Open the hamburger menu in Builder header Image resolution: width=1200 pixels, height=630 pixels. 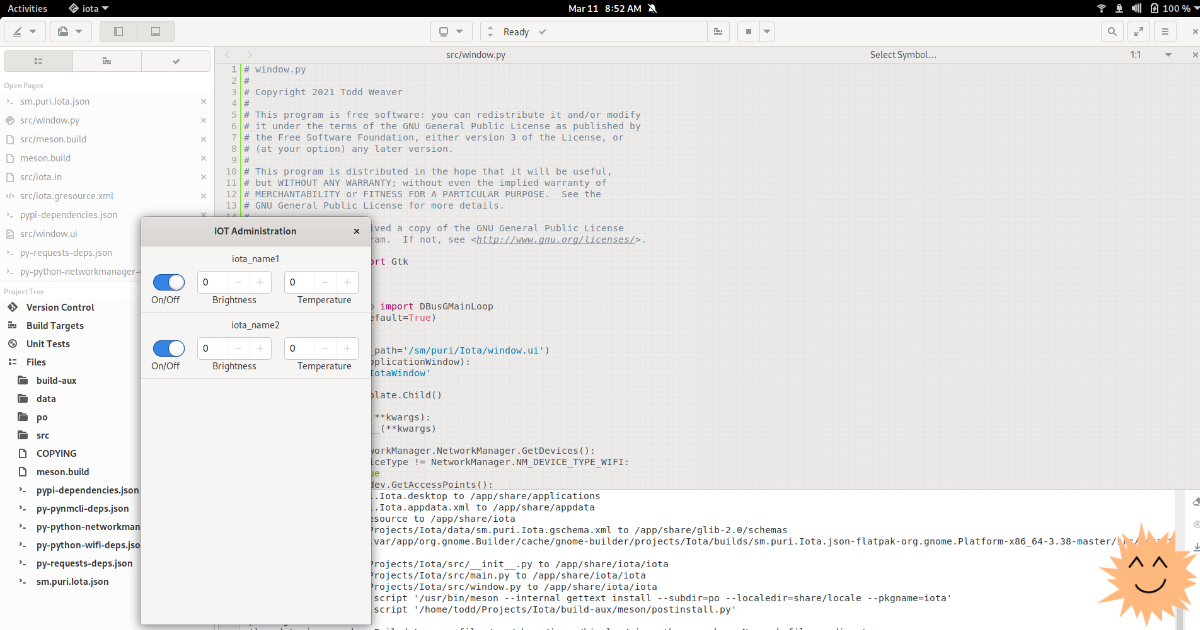pyautogui.click(x=1165, y=32)
